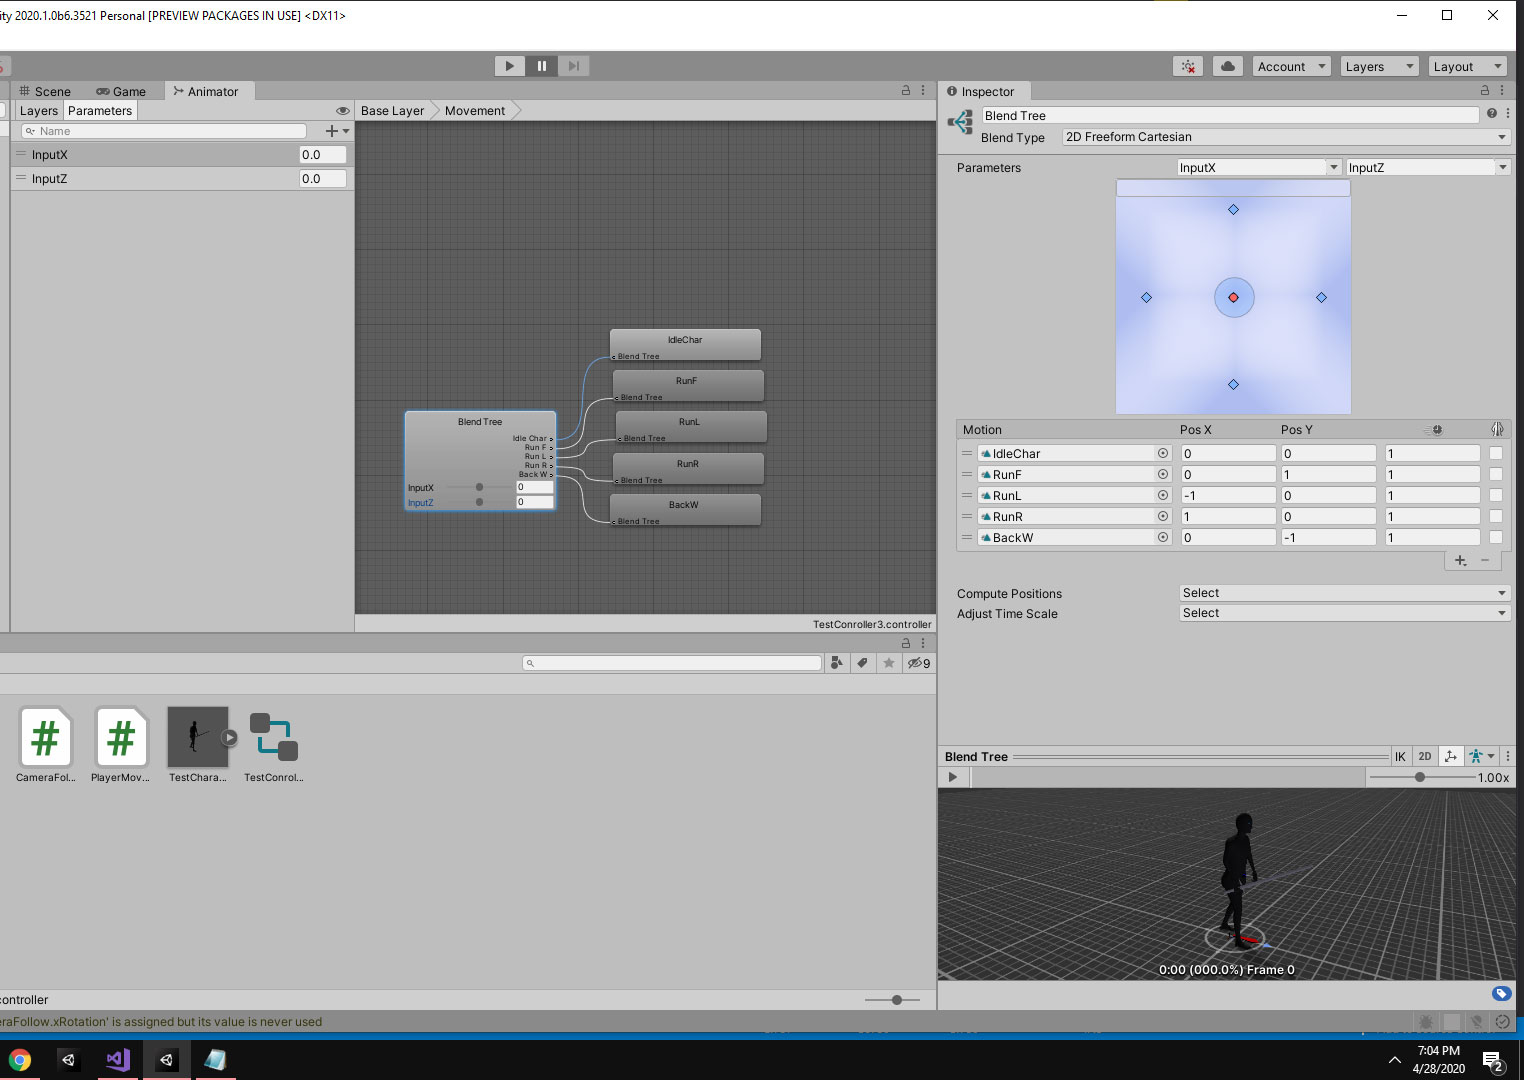Adjust InputZ slider on Blend Tree node
This screenshot has width=1524, height=1080.
(x=479, y=502)
